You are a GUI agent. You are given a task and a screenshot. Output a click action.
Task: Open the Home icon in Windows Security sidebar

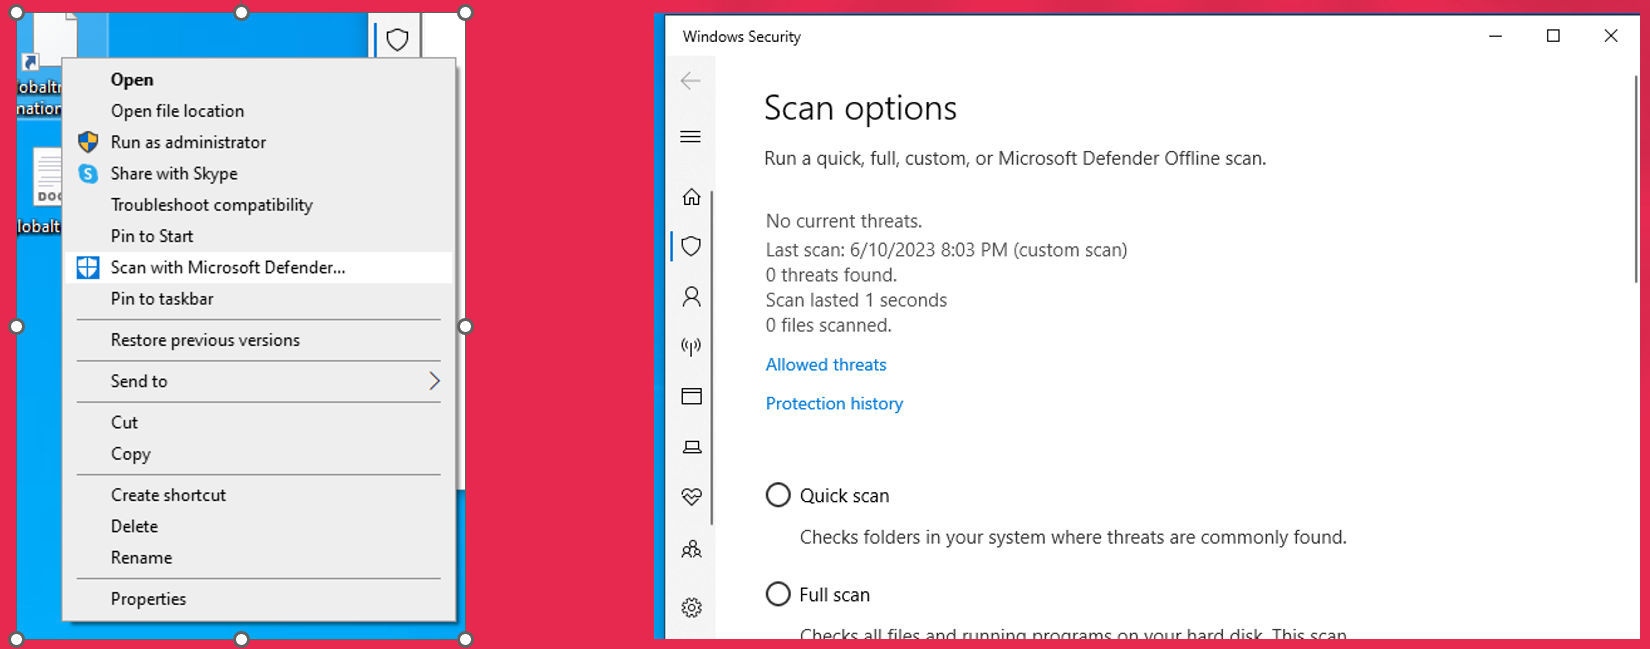[x=691, y=197]
